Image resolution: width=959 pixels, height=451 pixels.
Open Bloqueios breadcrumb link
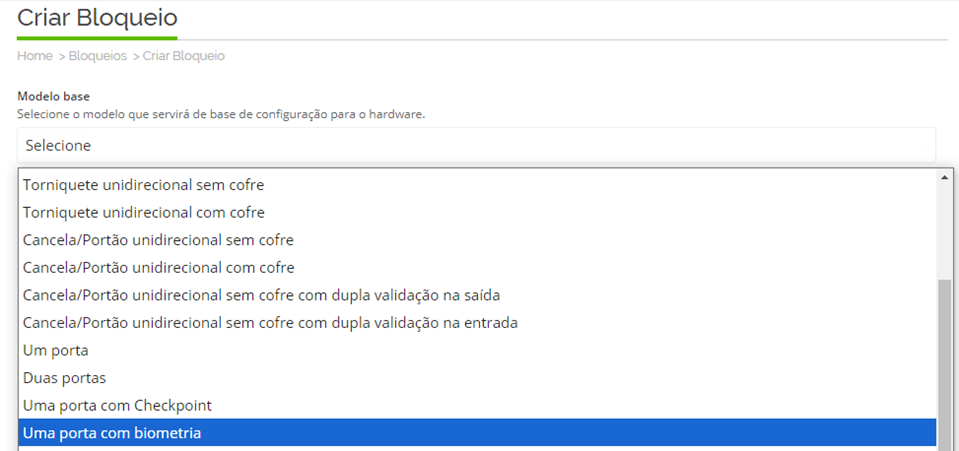[x=97, y=56]
